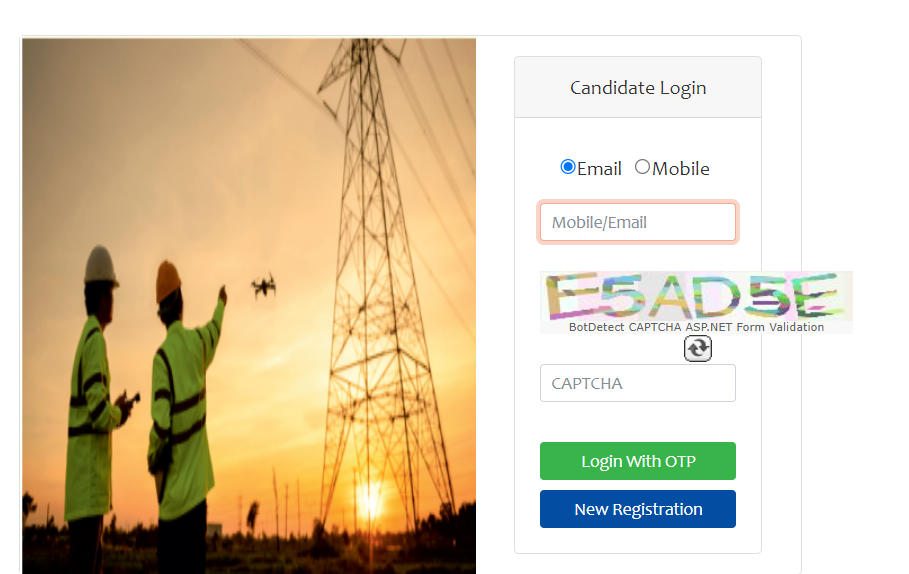Click the drone controller in worker's hands

[x=129, y=401]
